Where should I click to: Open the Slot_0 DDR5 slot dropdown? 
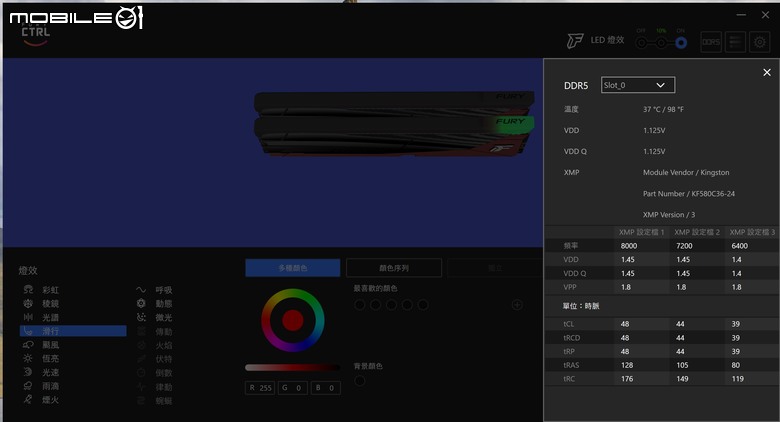pos(638,85)
